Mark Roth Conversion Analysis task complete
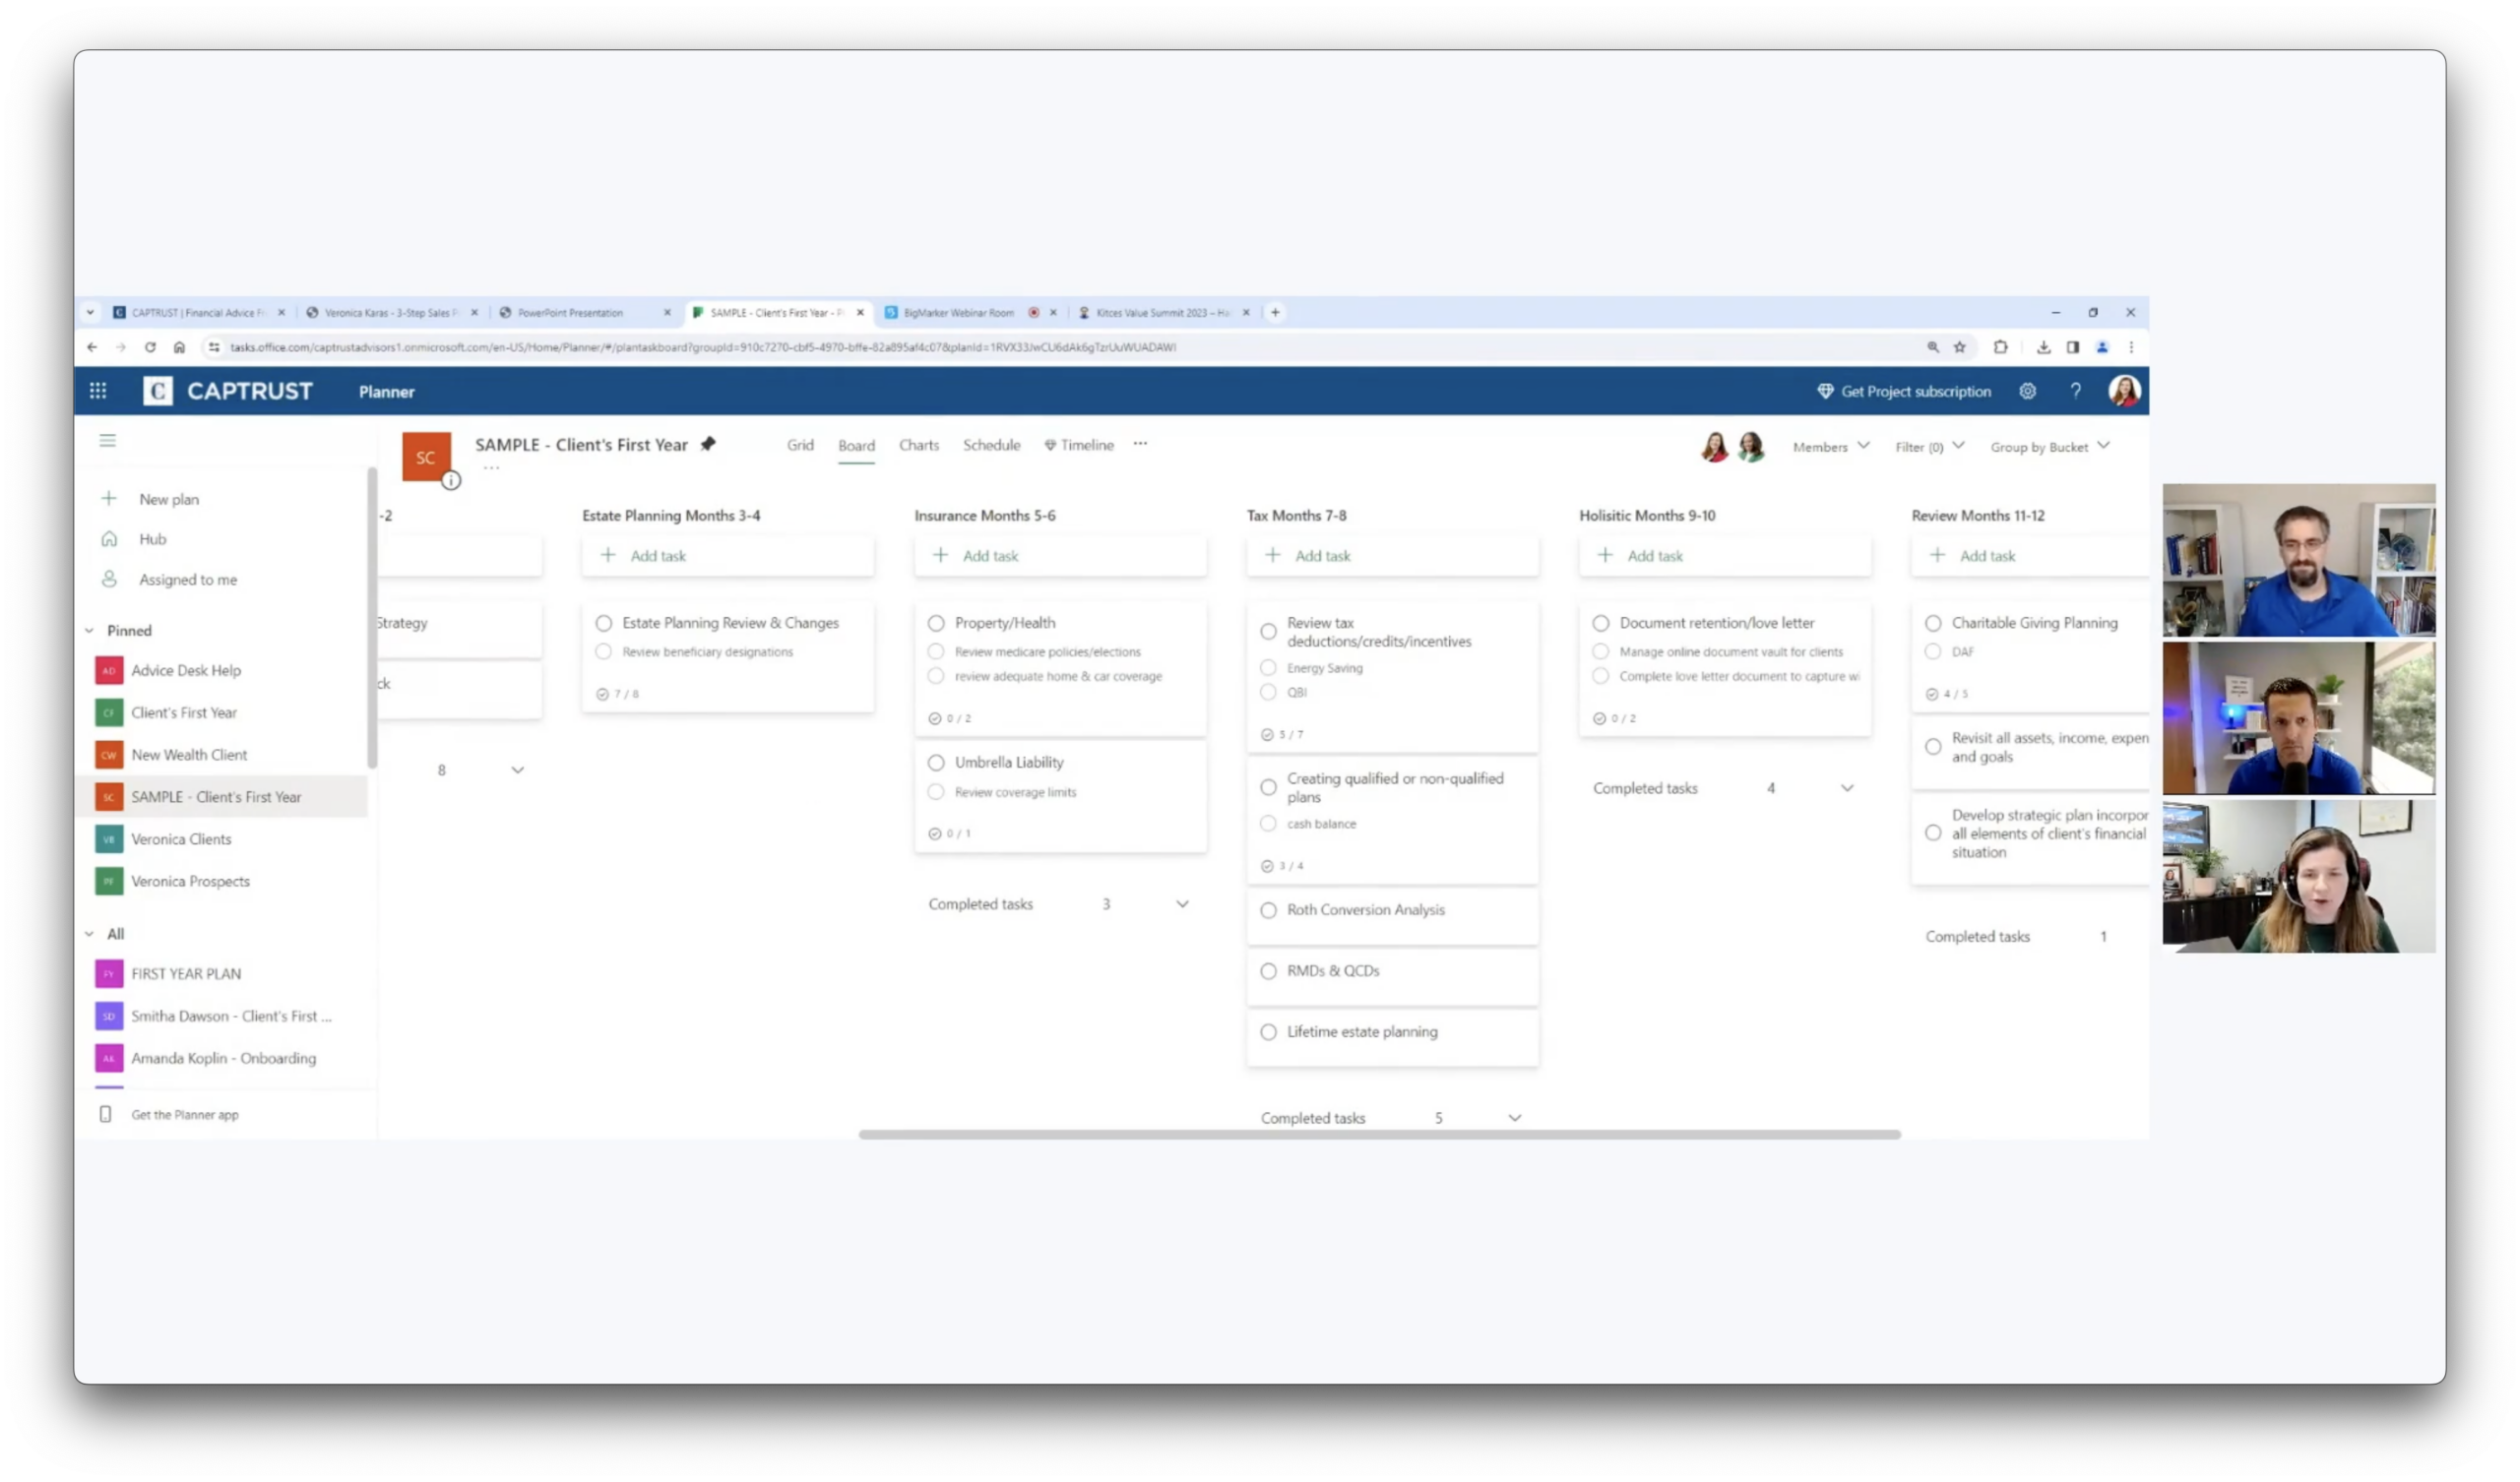The height and width of the screenshot is (1482, 2520). [1268, 910]
